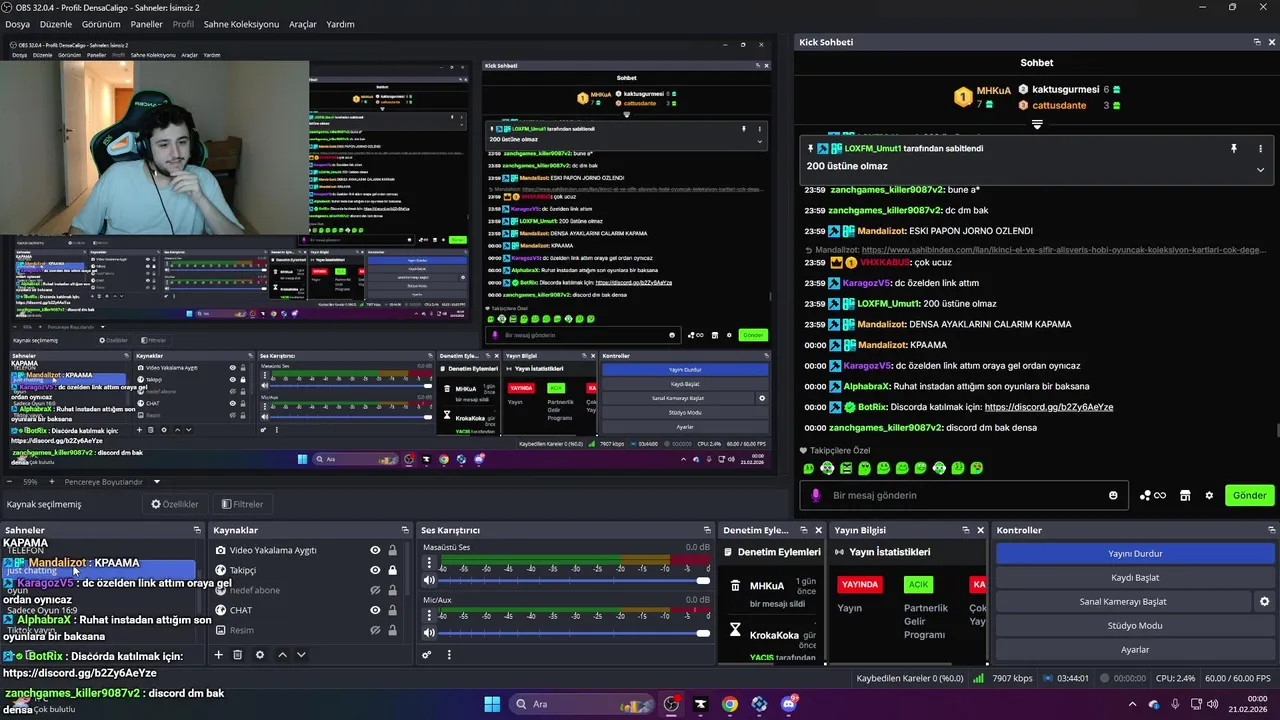1280x720 pixels.
Task: Open pinned message kebab menu
Action: (1260, 148)
